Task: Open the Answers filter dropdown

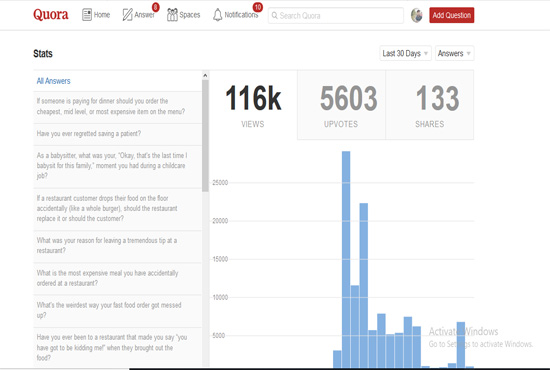Action: coord(454,53)
